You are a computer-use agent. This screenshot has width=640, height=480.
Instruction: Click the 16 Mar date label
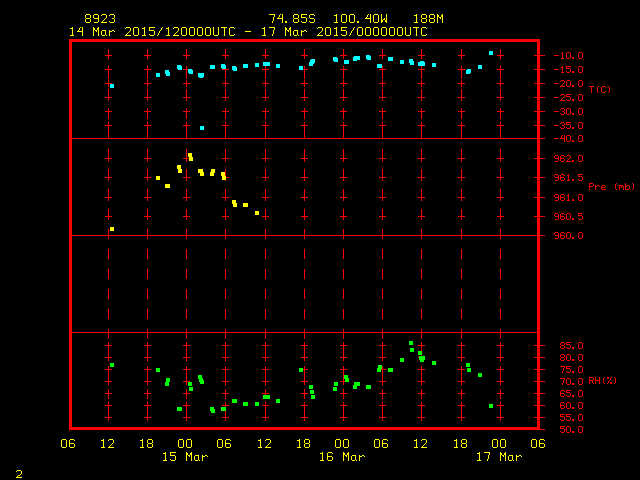pyautogui.click(x=341, y=457)
